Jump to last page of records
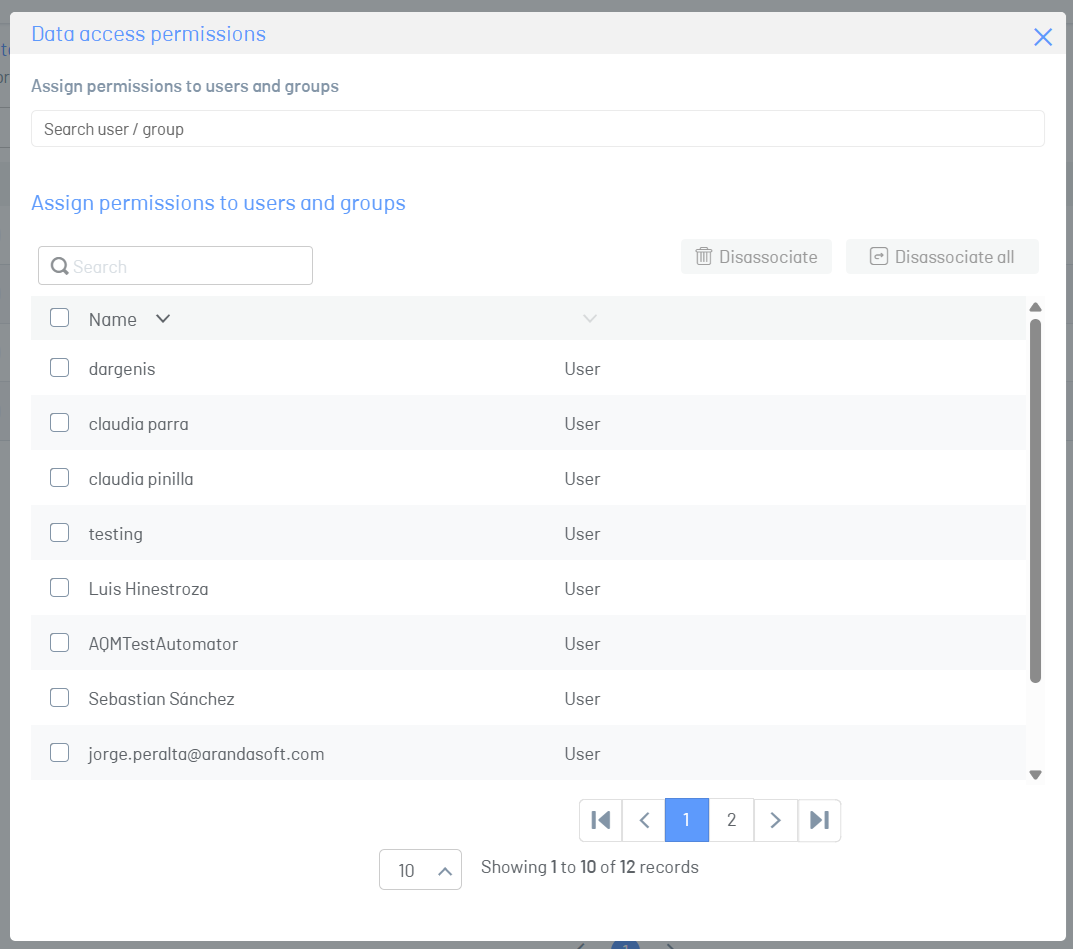The image size is (1073, 949). coord(819,820)
